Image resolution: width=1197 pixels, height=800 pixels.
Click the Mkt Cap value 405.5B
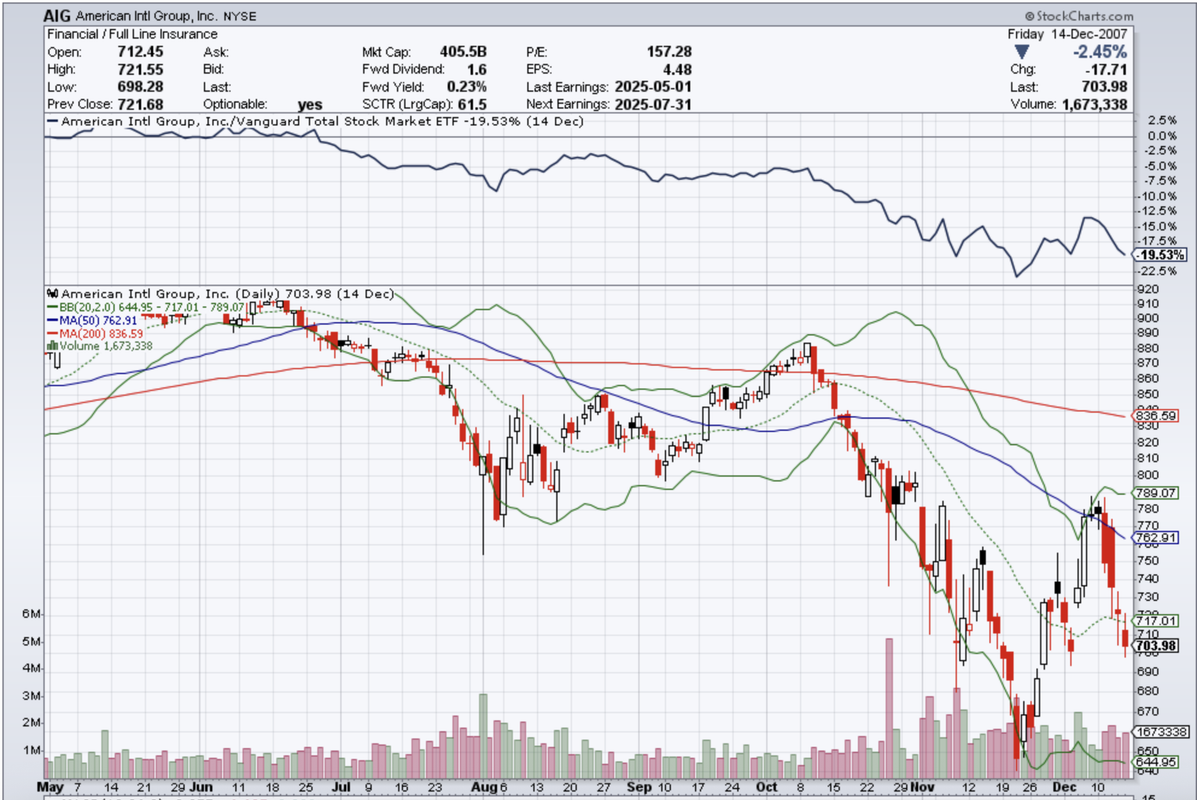(x=463, y=52)
